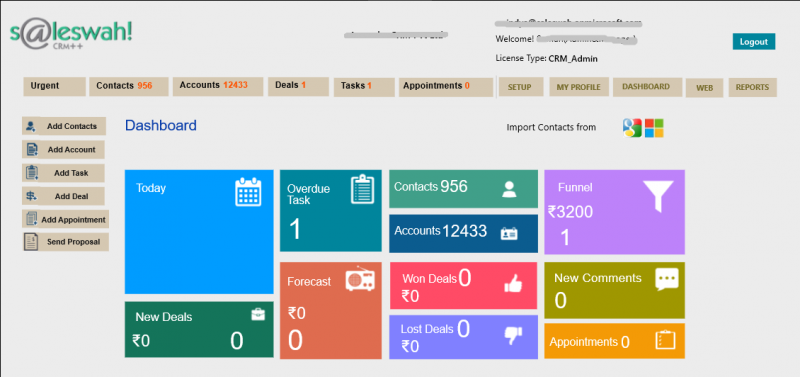Open MY PROFILE menu

coord(579,87)
